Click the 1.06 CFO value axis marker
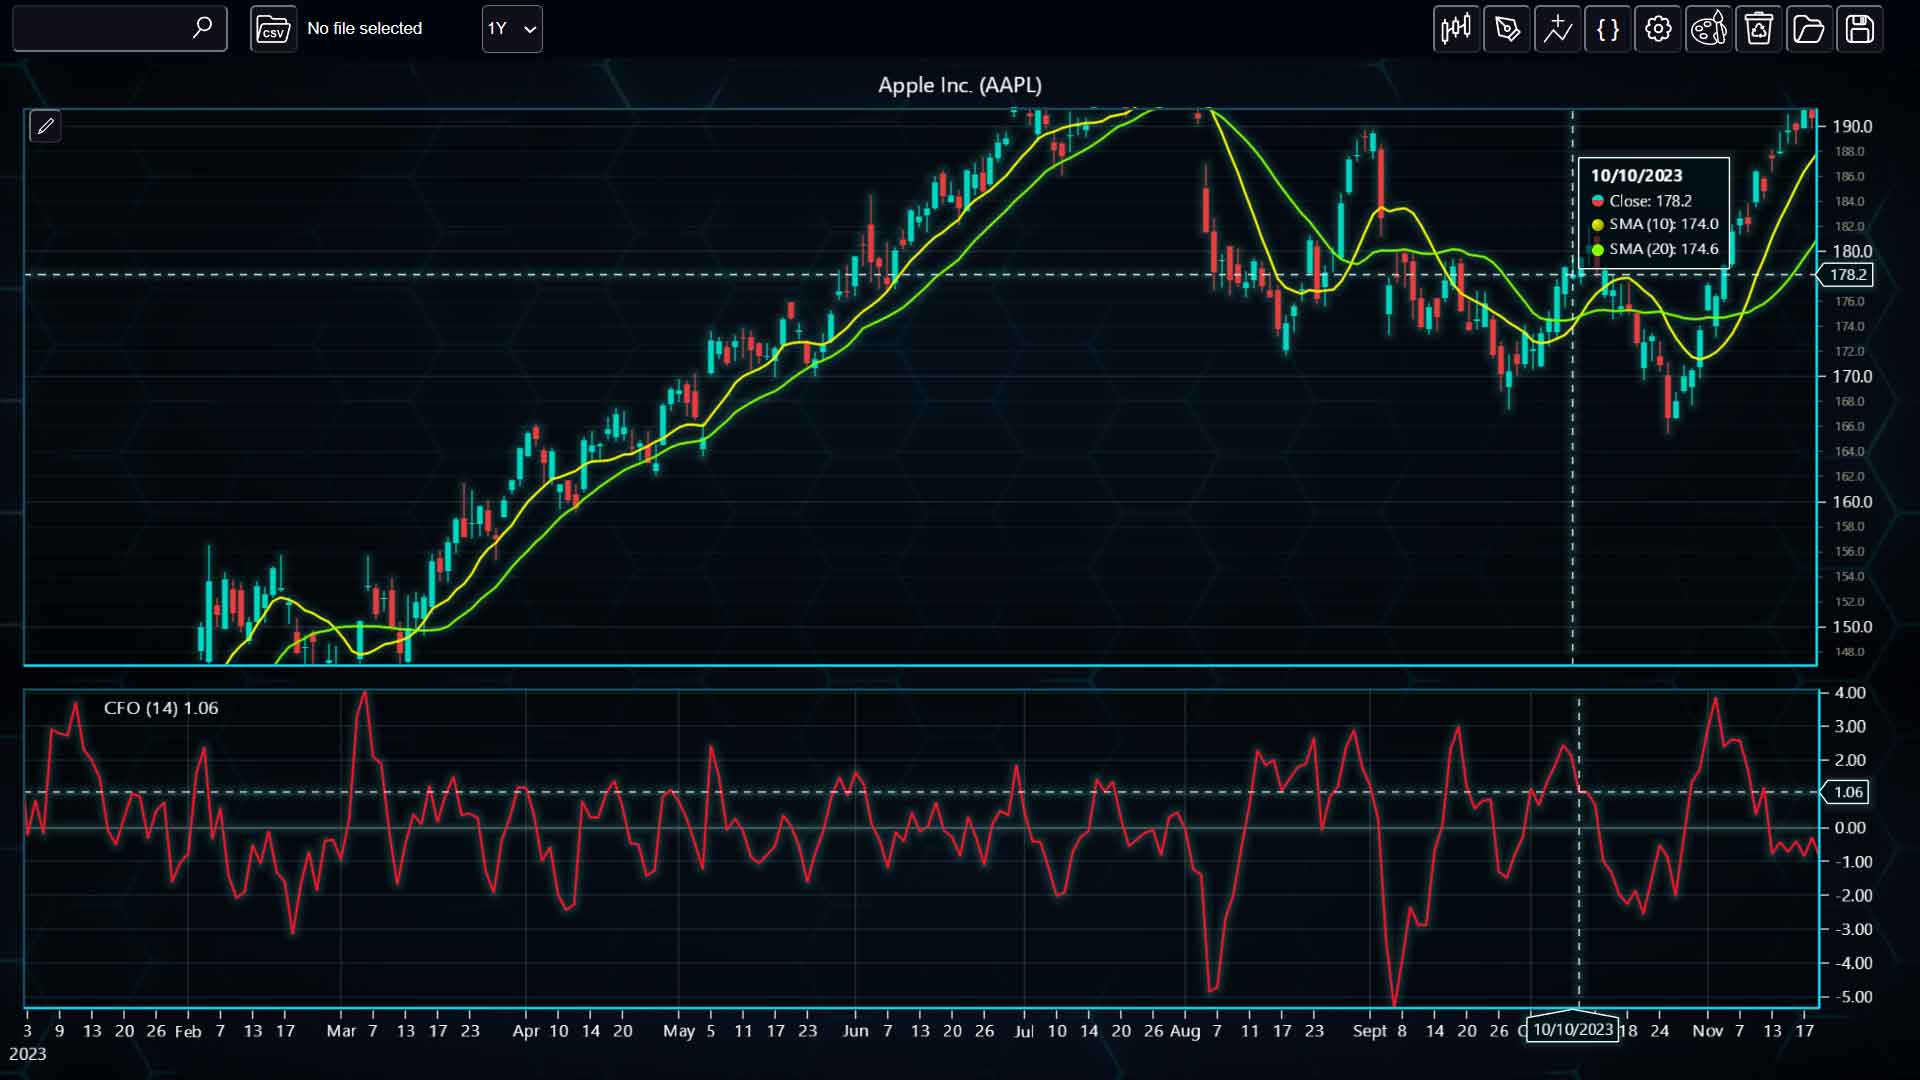Viewport: 1920px width, 1080px height. 1846,792
